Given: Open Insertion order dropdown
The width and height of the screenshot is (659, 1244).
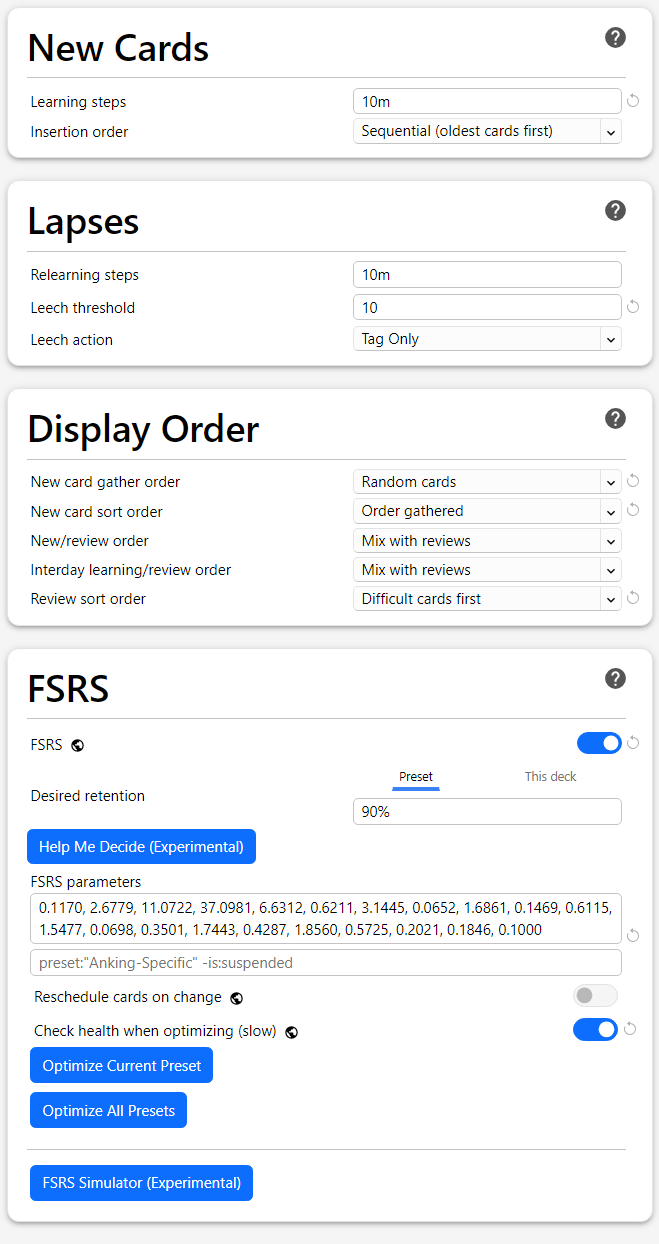Looking at the screenshot, I should pyautogui.click(x=487, y=131).
